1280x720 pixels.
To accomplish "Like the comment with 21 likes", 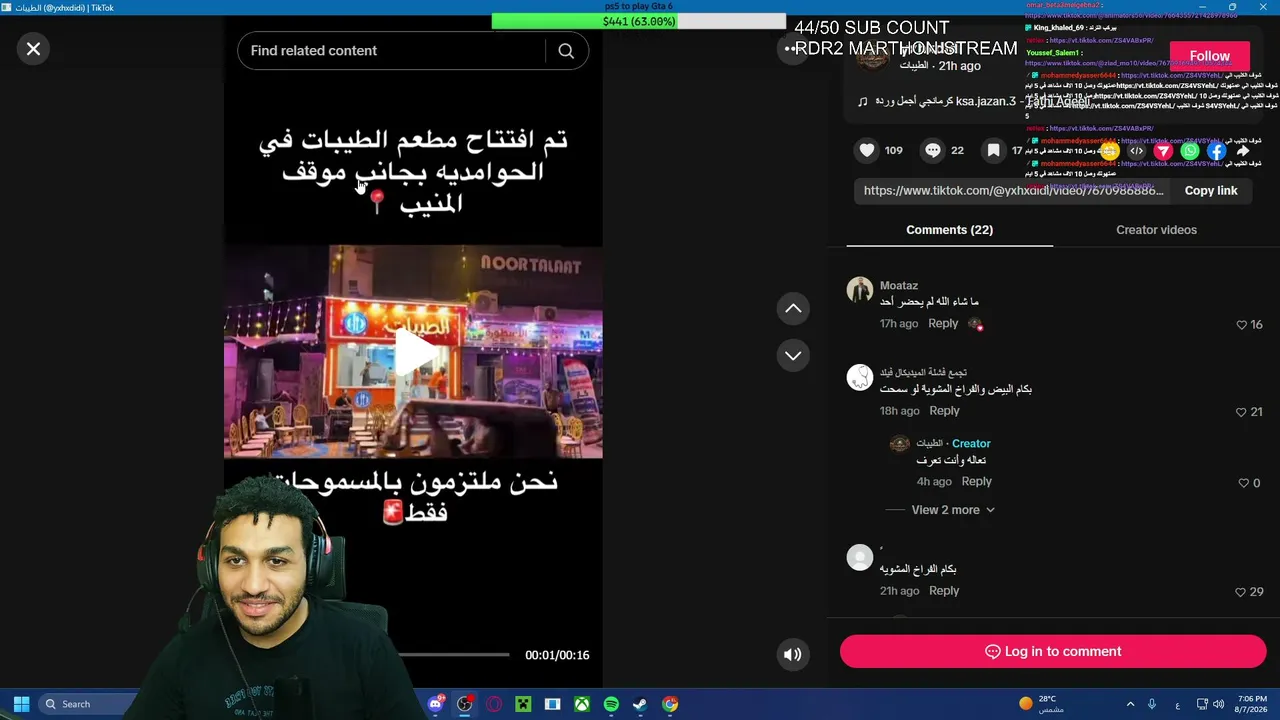I will coord(1242,412).
